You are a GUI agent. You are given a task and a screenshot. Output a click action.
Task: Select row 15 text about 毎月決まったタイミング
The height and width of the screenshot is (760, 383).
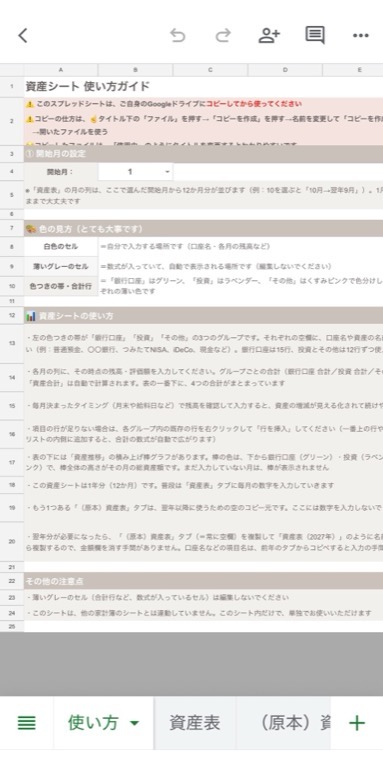tap(205, 406)
